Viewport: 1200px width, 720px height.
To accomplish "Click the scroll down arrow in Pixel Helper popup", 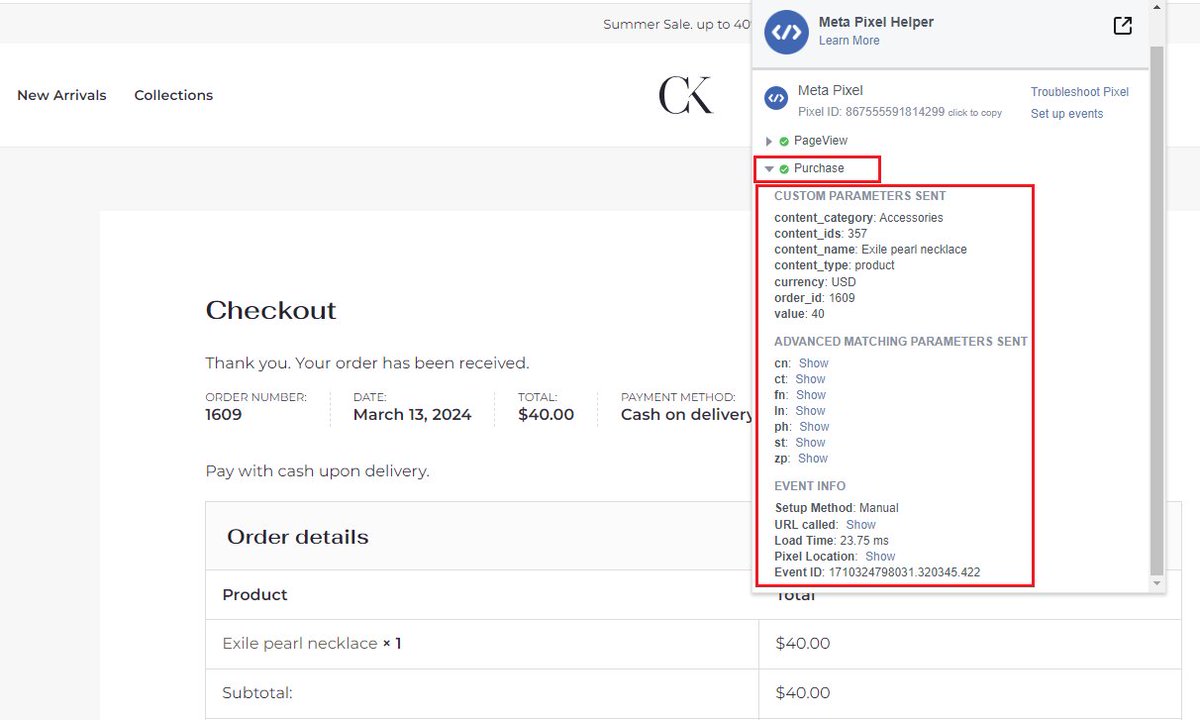I will 1157,583.
